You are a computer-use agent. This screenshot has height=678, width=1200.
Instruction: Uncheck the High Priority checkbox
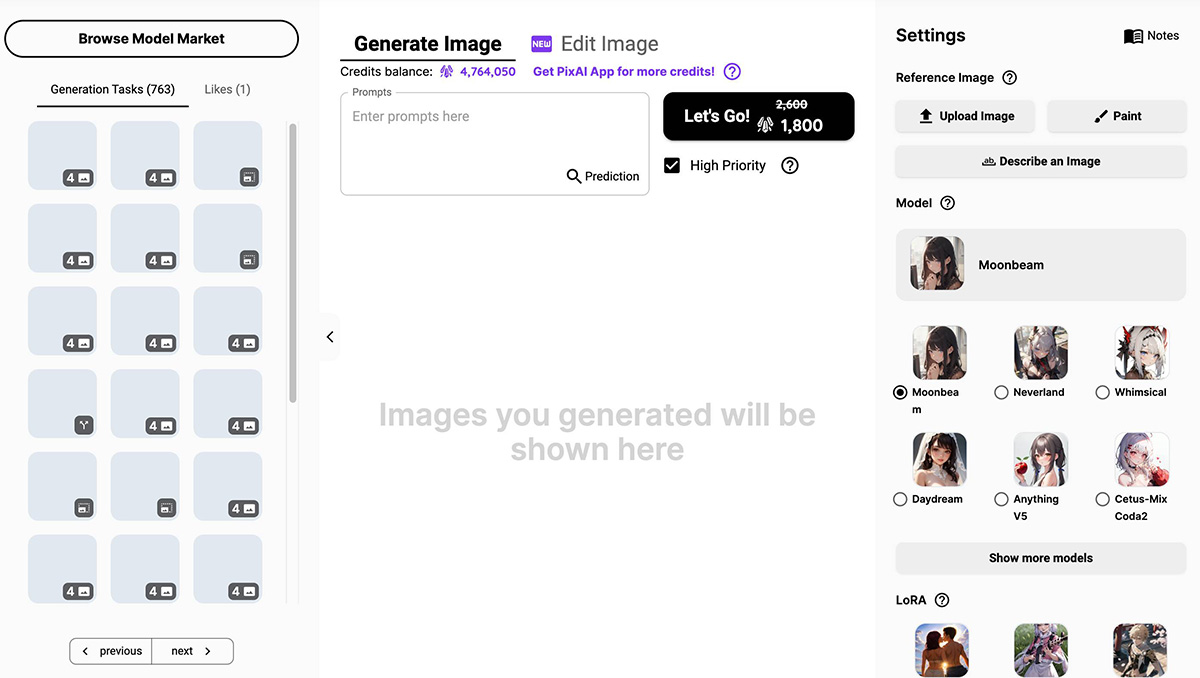click(x=672, y=166)
